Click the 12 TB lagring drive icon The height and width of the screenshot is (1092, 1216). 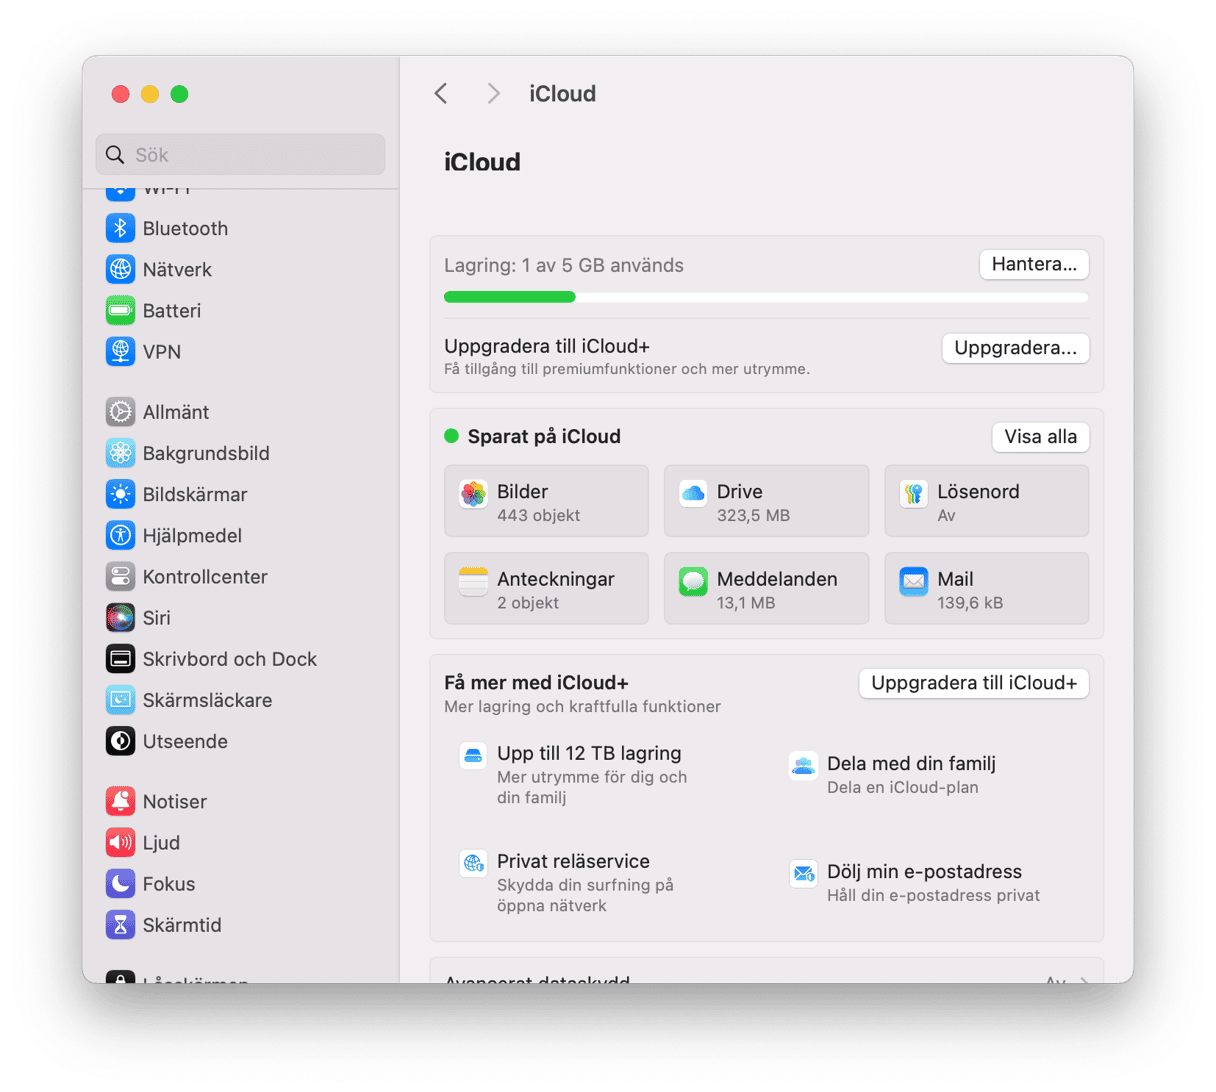(x=473, y=756)
